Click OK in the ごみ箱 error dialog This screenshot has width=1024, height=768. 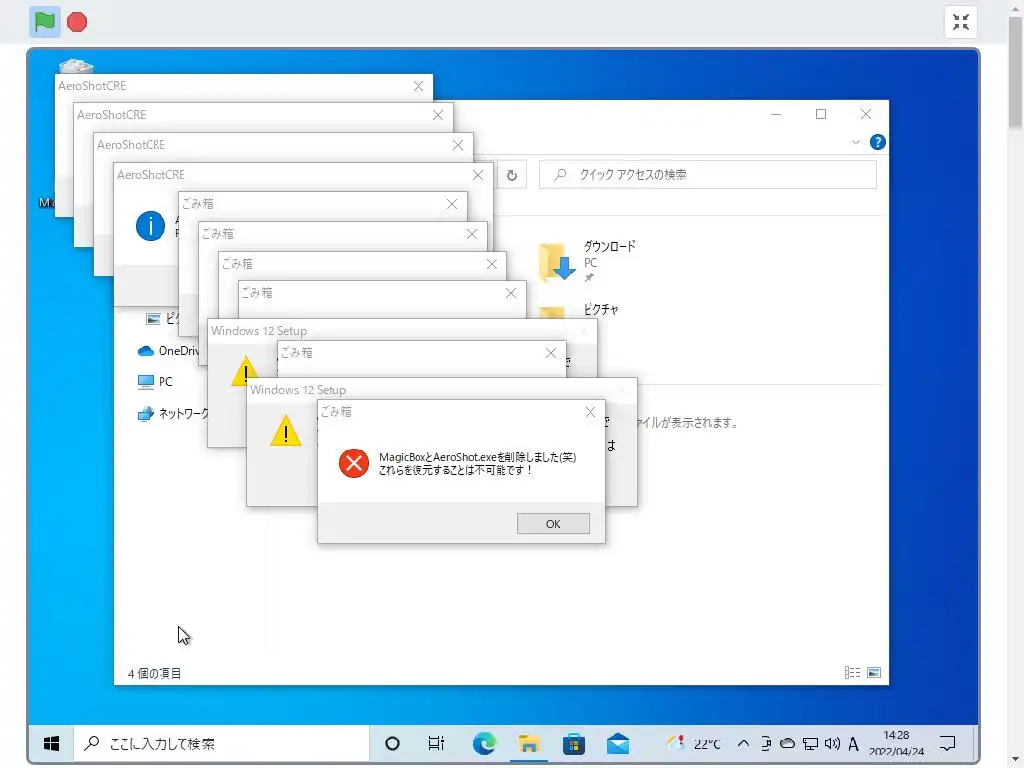tap(552, 524)
